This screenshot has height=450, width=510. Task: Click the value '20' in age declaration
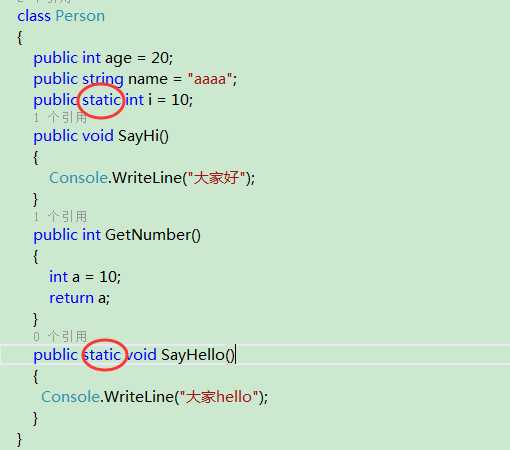160,58
